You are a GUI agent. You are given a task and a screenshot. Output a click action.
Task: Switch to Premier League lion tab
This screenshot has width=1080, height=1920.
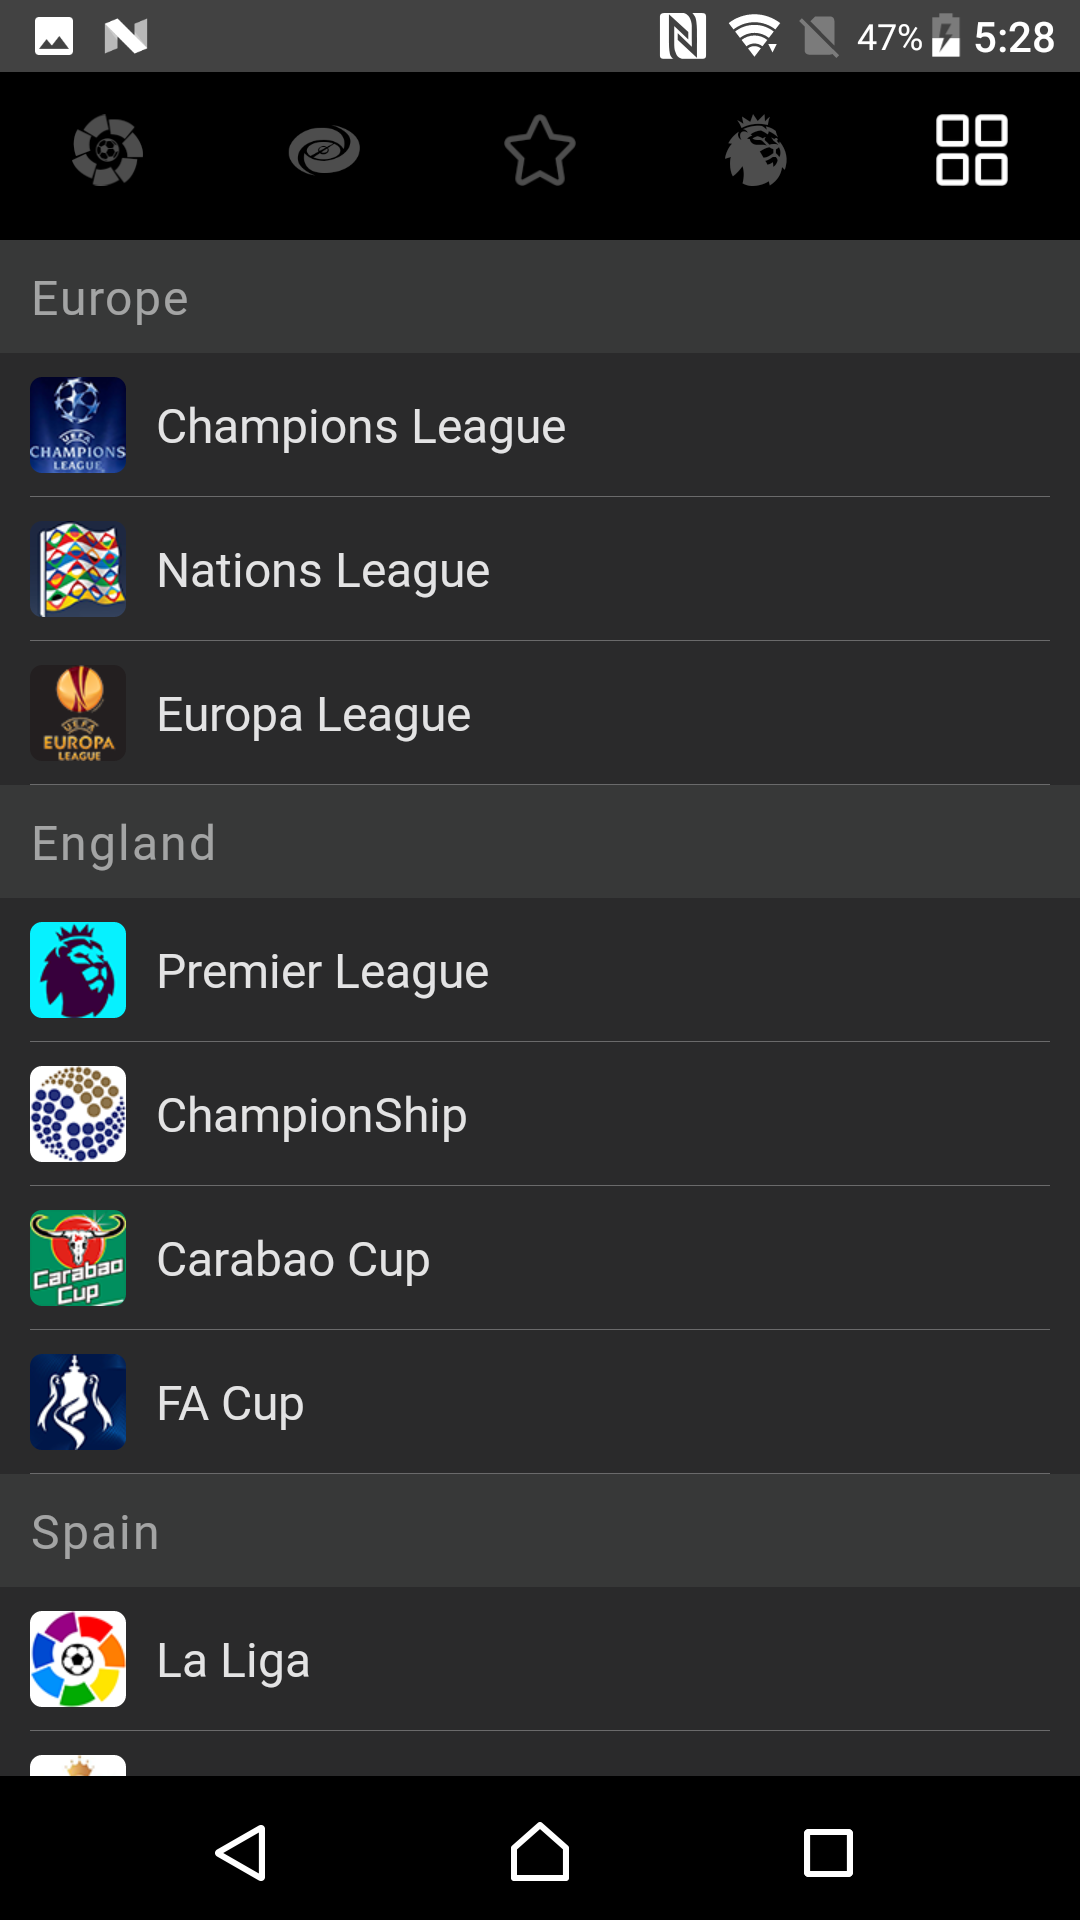[756, 151]
